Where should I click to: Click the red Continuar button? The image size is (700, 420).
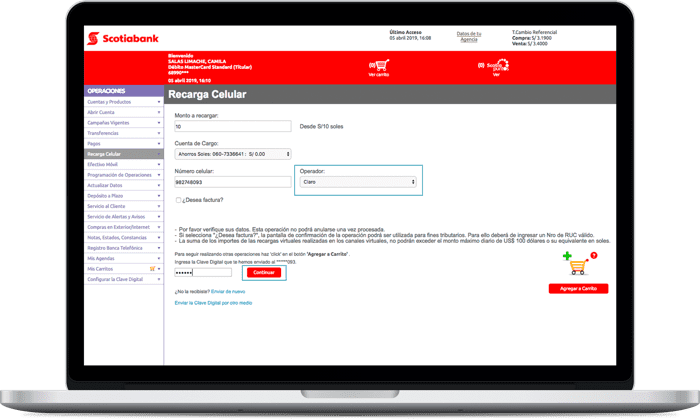264,272
